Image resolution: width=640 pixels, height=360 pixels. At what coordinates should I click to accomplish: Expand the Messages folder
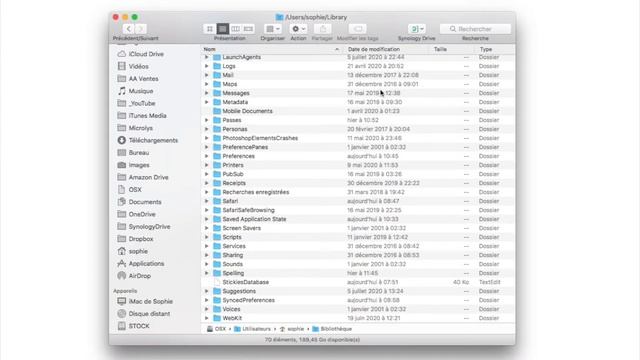click(207, 93)
